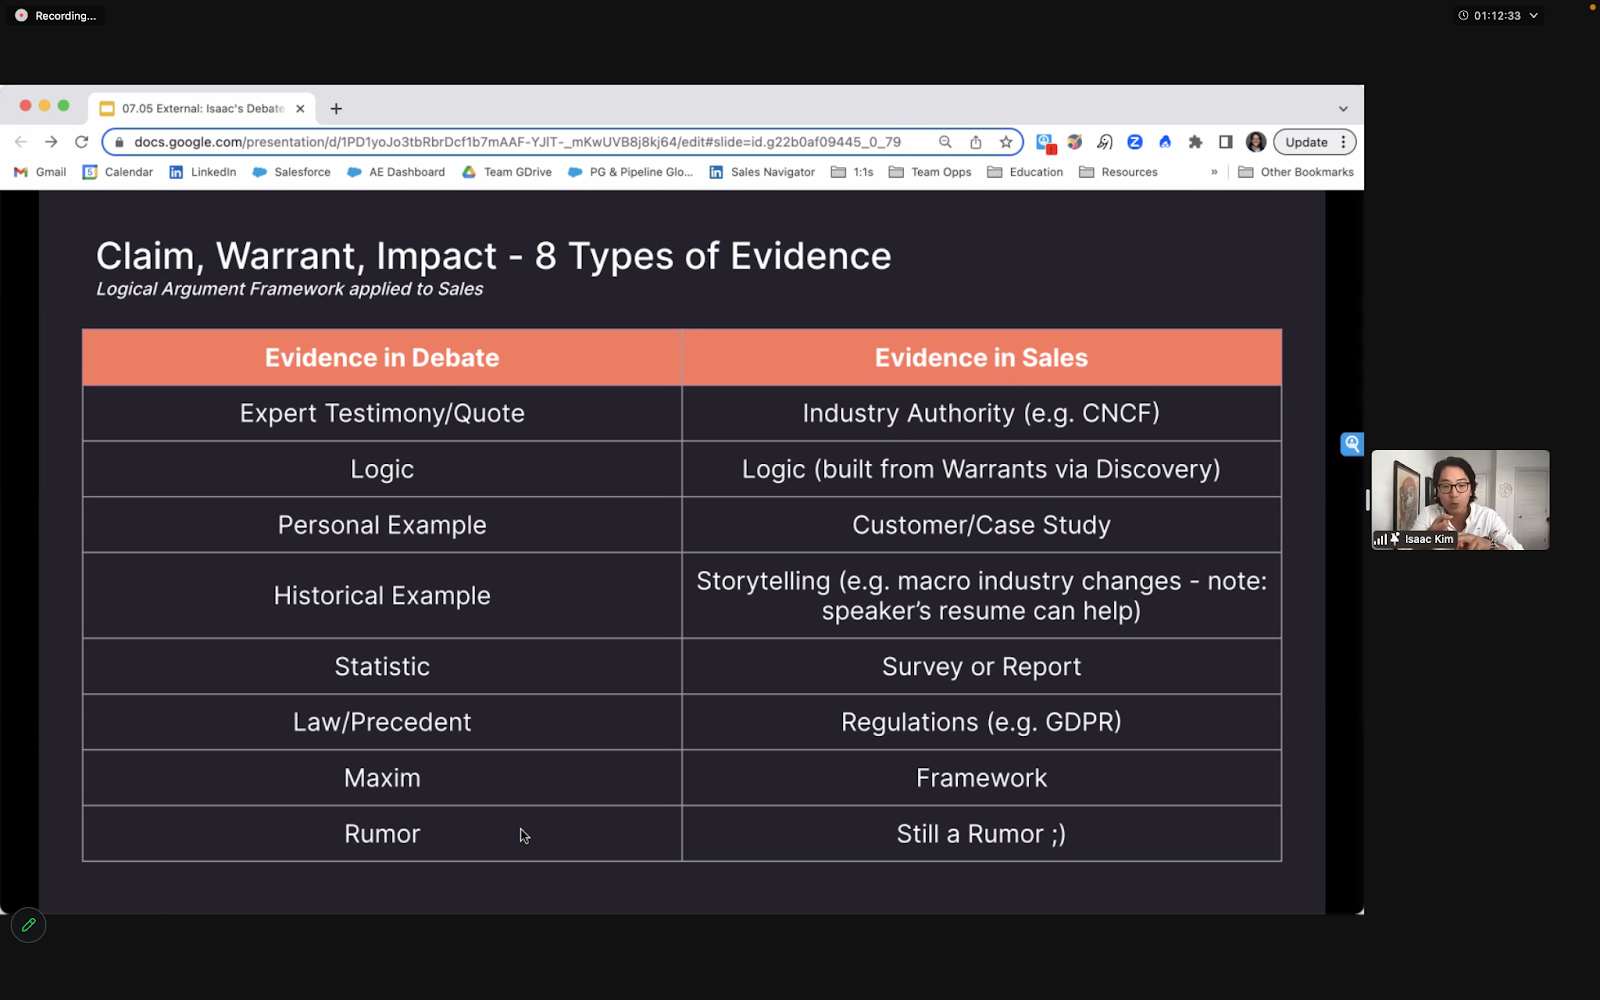Viewport: 1600px width, 1000px height.
Task: Select the Isaac's Debate presentation tab
Action: [202, 108]
